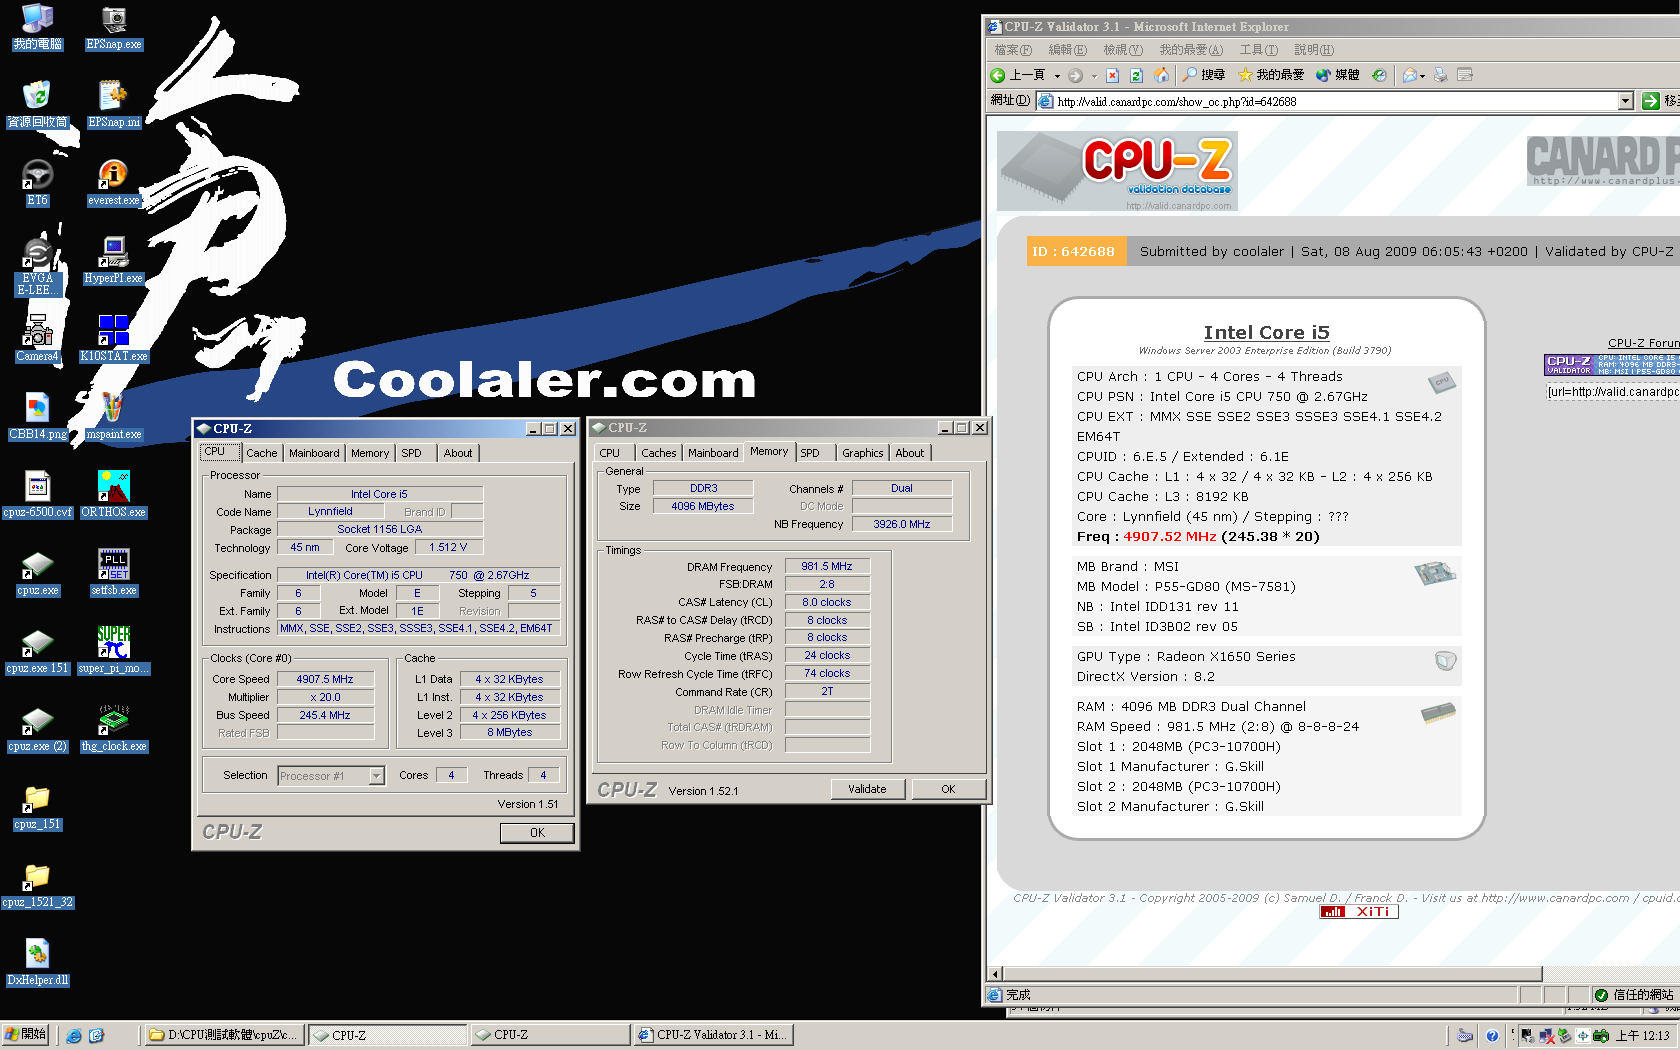Click the URL address field
This screenshot has width=1680, height=1050.
coord(1335,101)
